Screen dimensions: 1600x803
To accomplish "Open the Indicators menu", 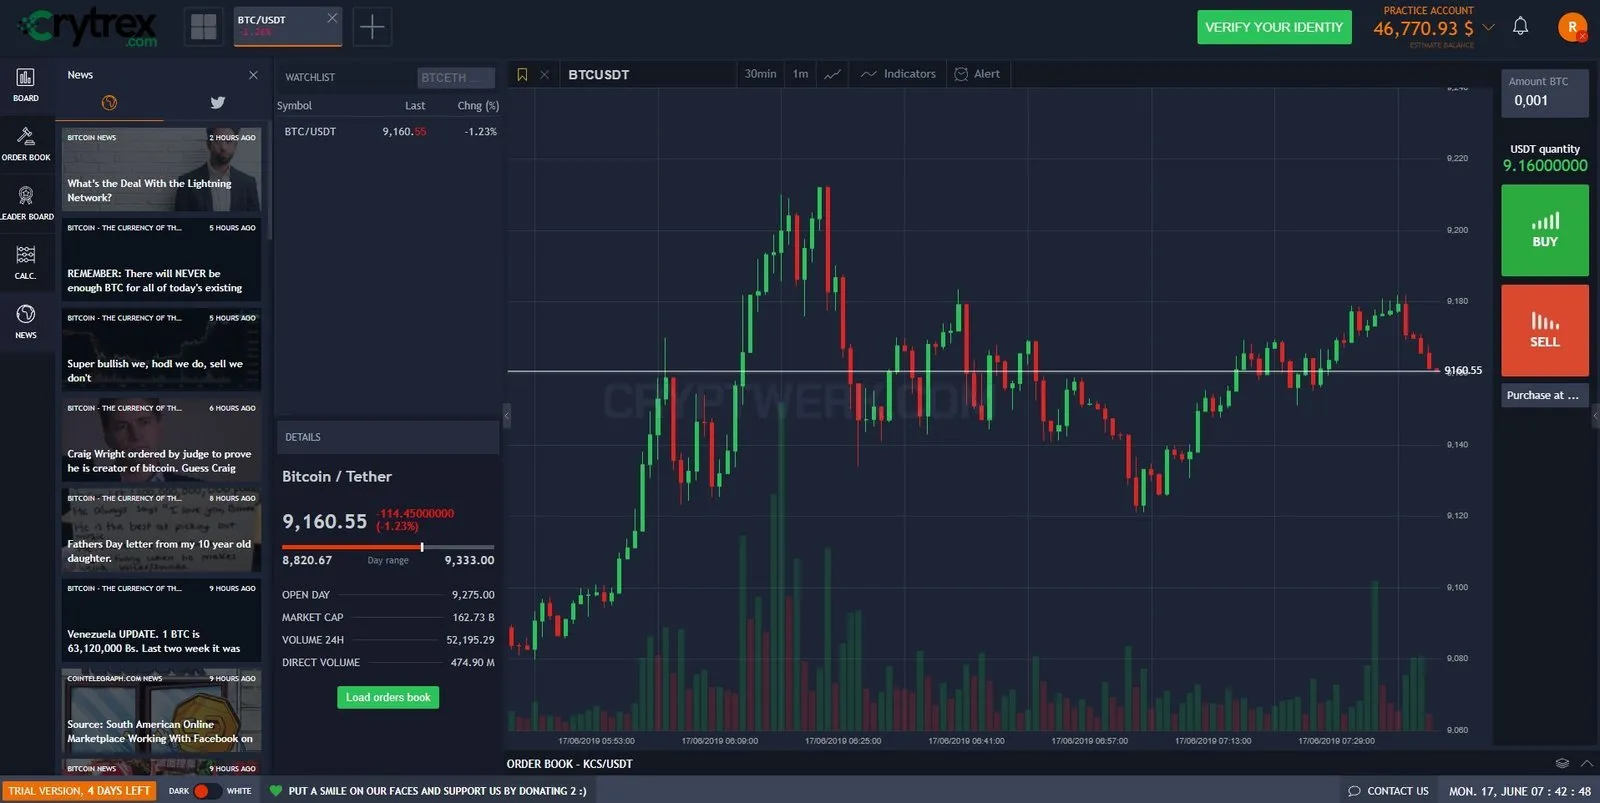I will (x=898, y=74).
